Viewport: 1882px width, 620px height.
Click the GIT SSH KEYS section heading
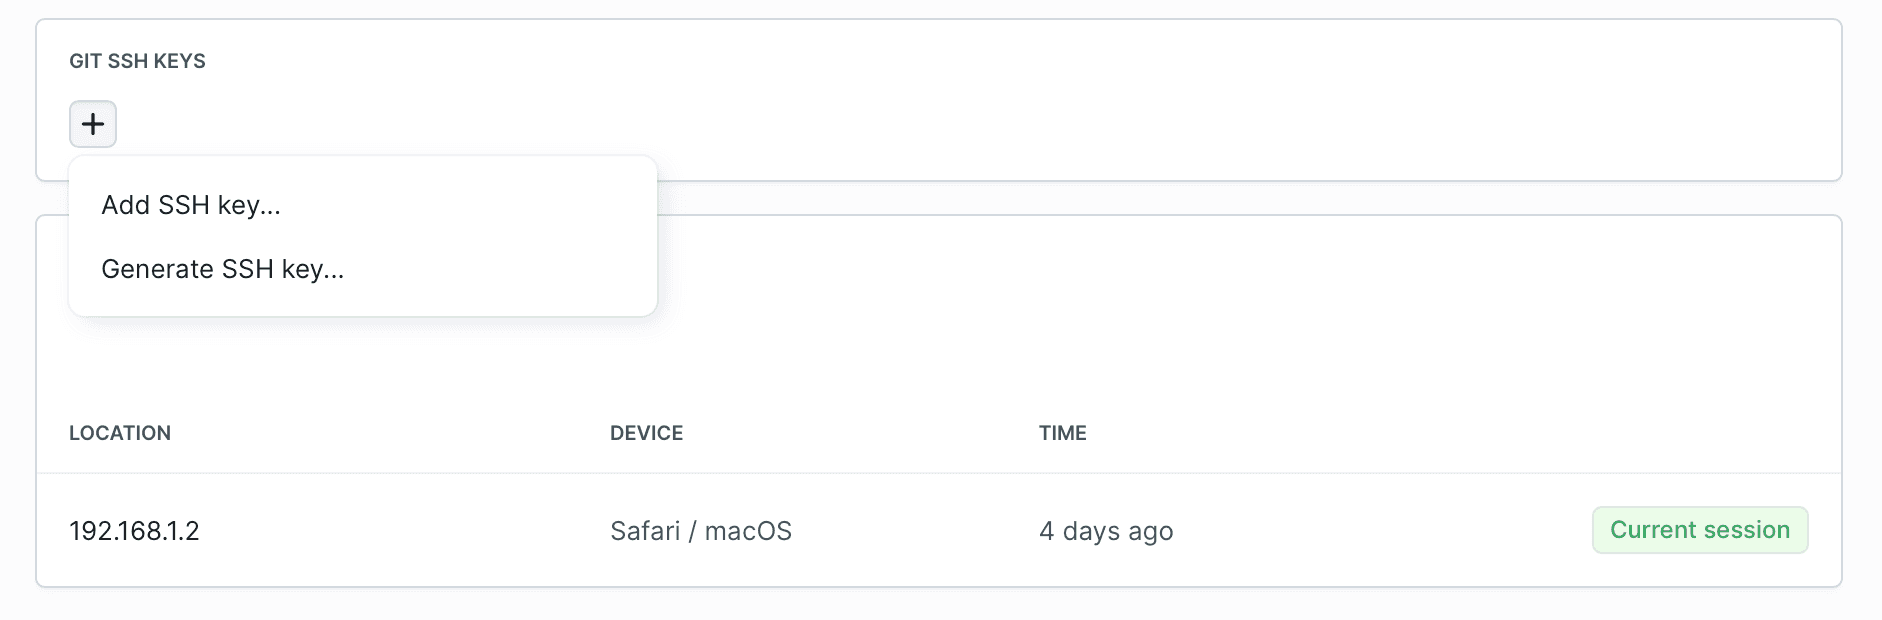137,61
